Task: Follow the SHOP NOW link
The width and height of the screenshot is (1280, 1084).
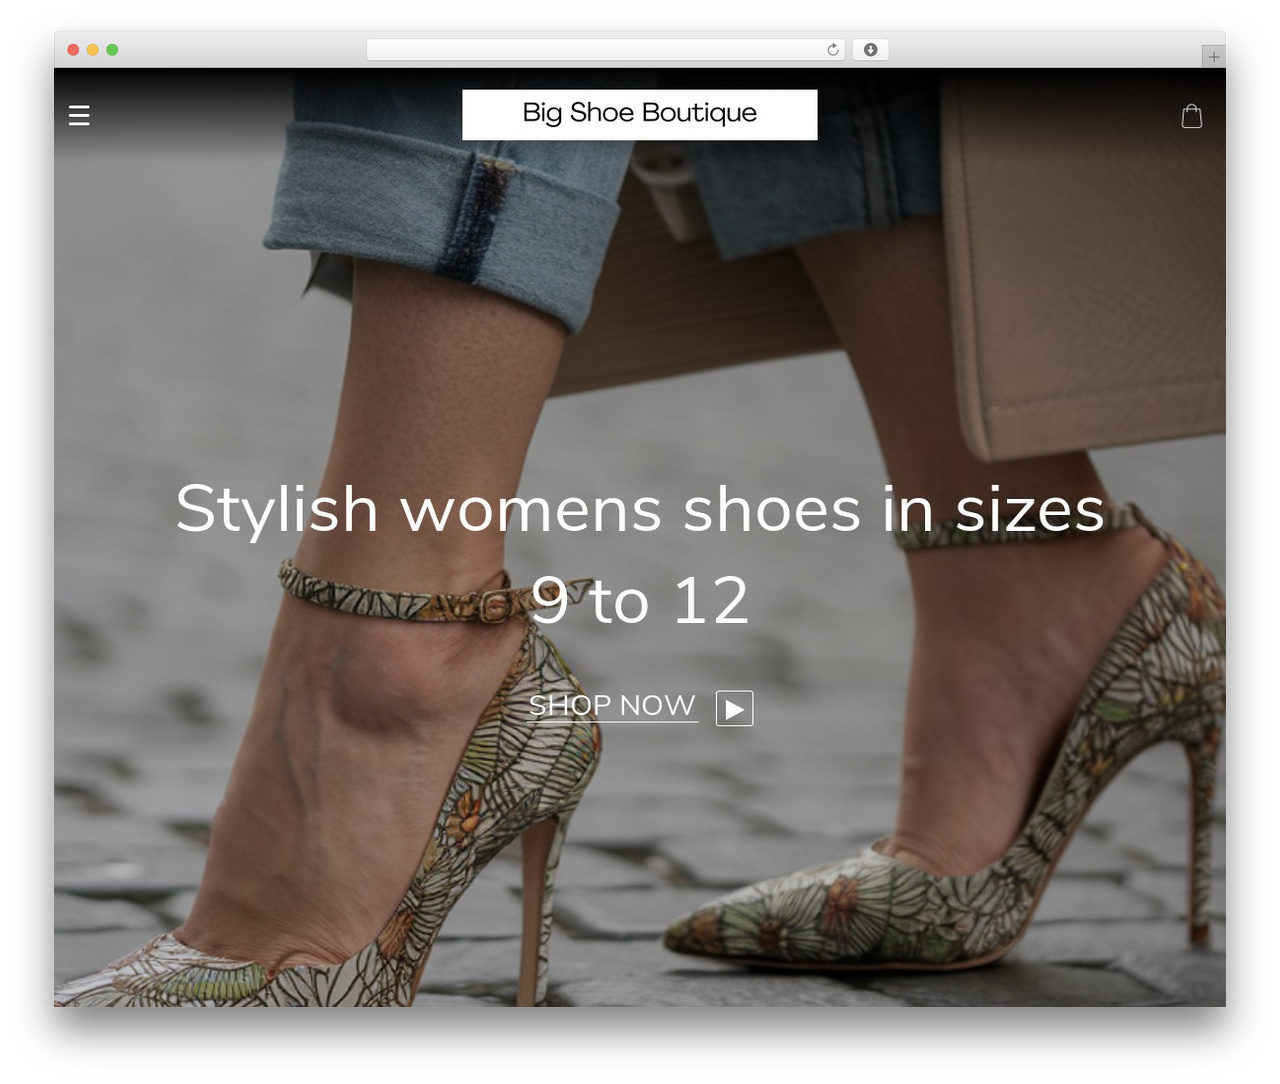Action: [612, 706]
